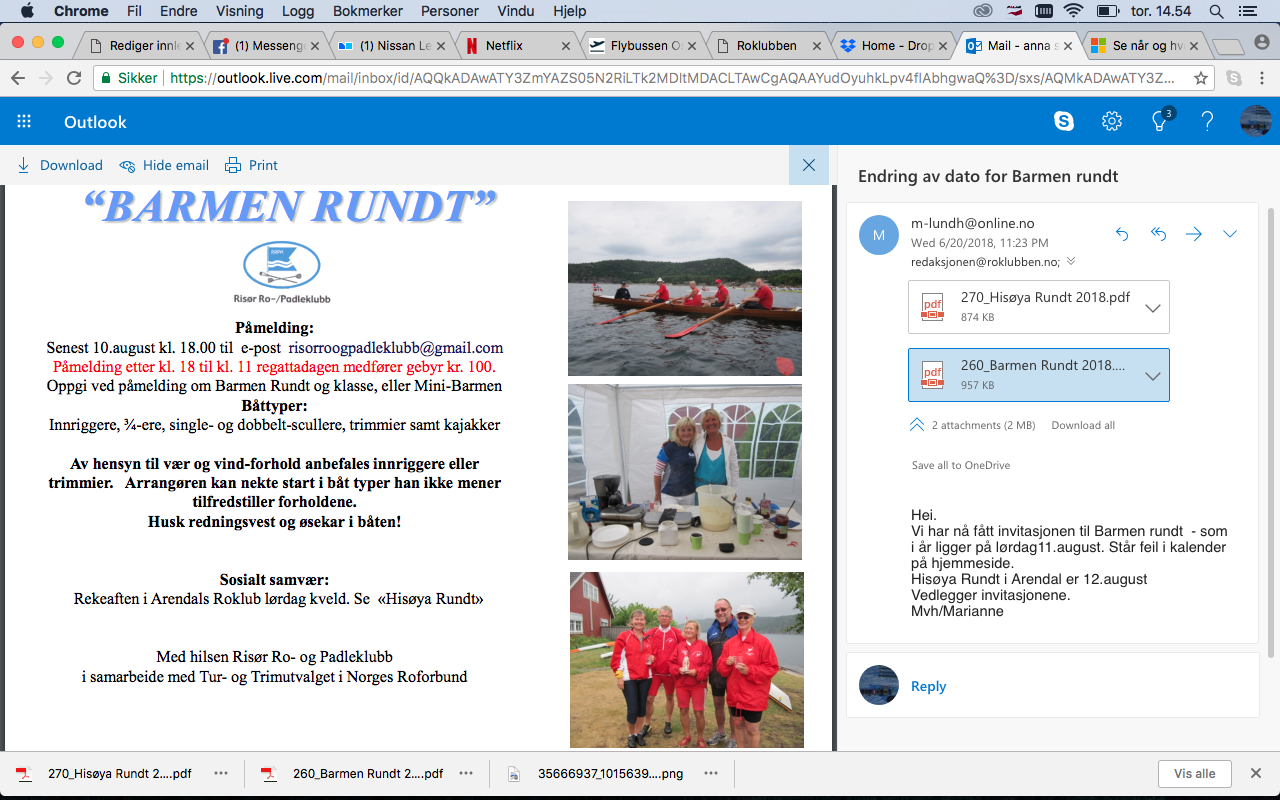Open Outlook settings gear
1280x800 pixels.
pos(1111,122)
